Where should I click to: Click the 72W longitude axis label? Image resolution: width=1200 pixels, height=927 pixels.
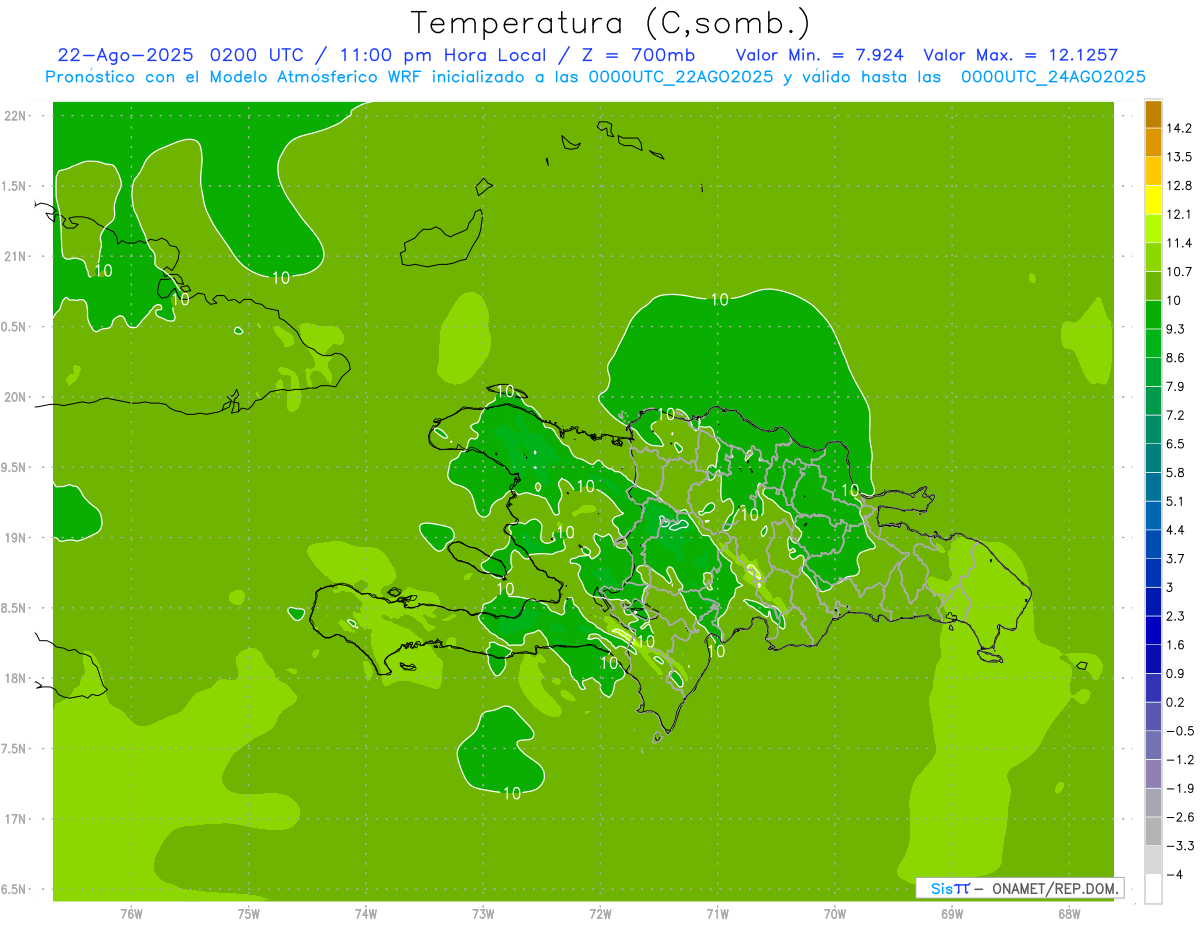click(600, 913)
